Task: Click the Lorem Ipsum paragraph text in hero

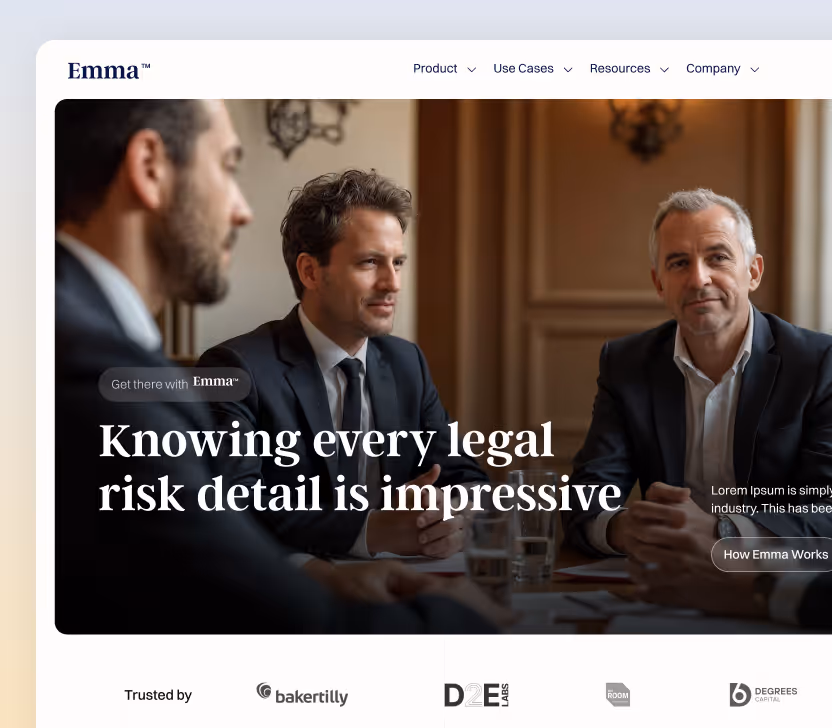Action: pyautogui.click(x=772, y=499)
